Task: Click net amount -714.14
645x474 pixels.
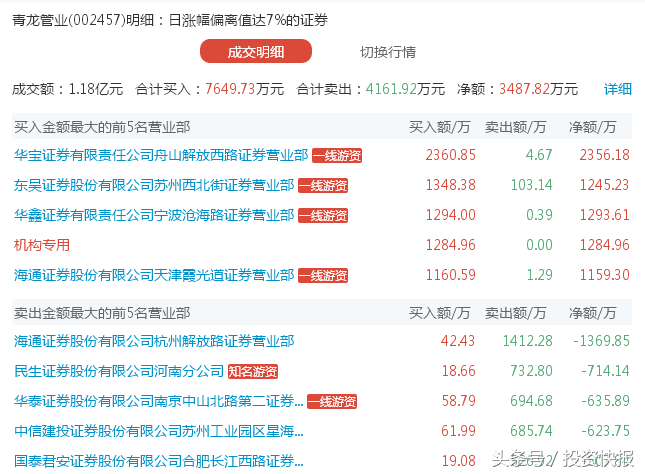Action: pos(605,371)
